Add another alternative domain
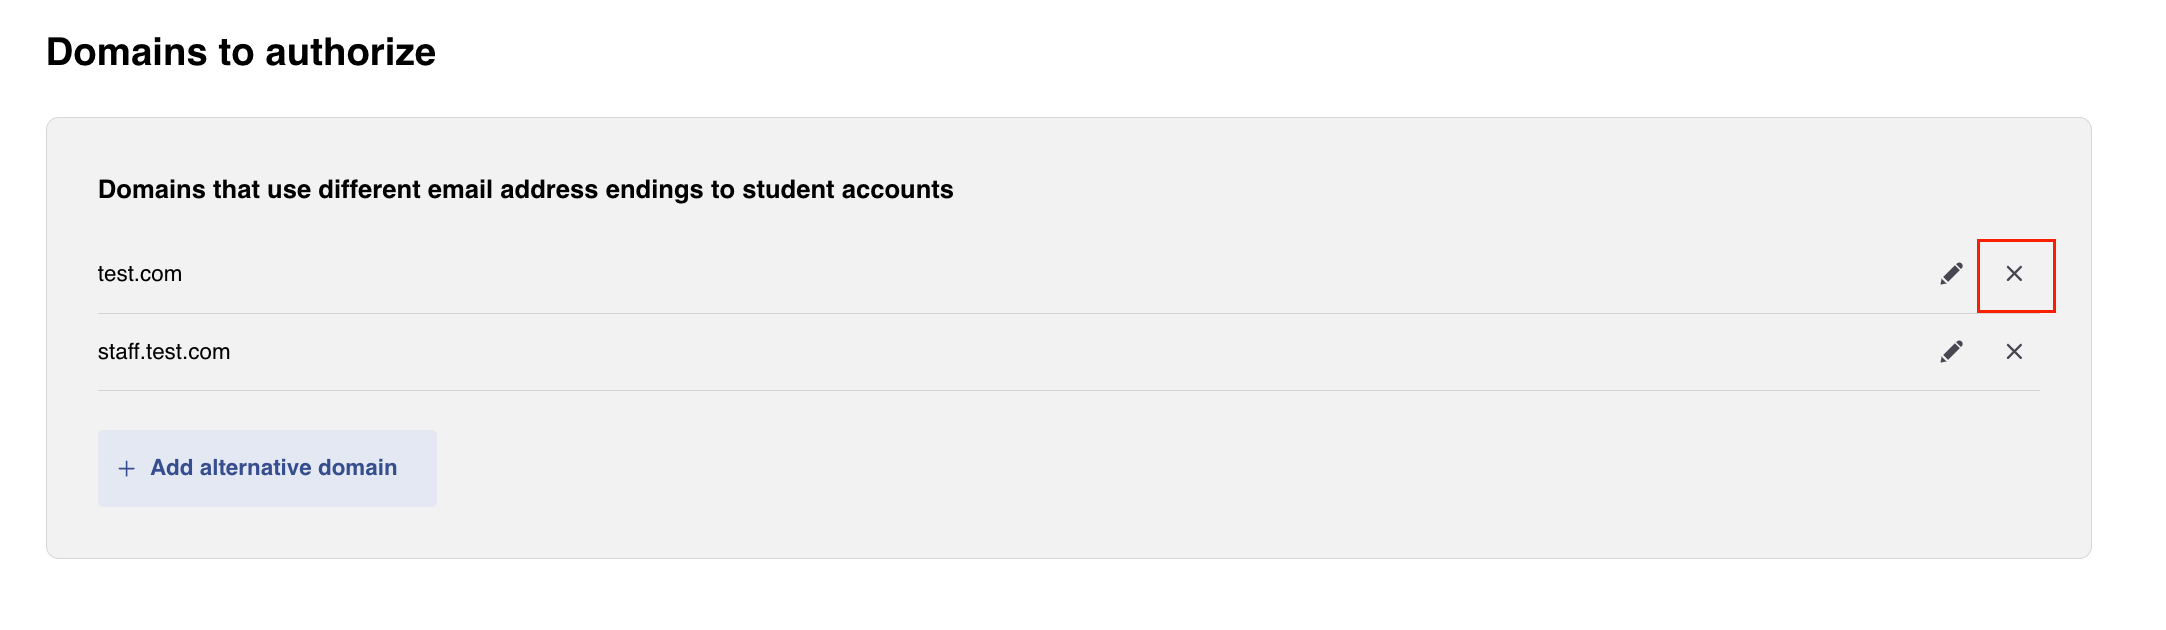The image size is (2166, 630). [x=267, y=468]
